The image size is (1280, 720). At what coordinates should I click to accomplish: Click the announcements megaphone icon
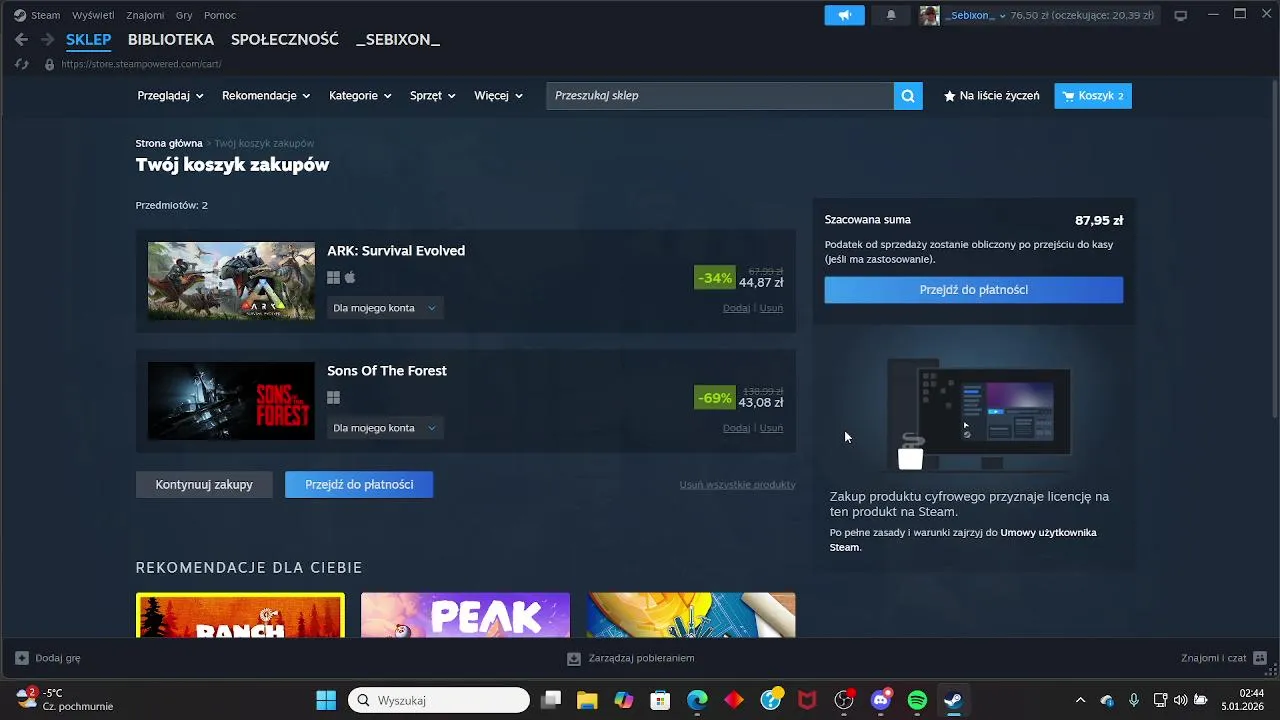pos(844,15)
